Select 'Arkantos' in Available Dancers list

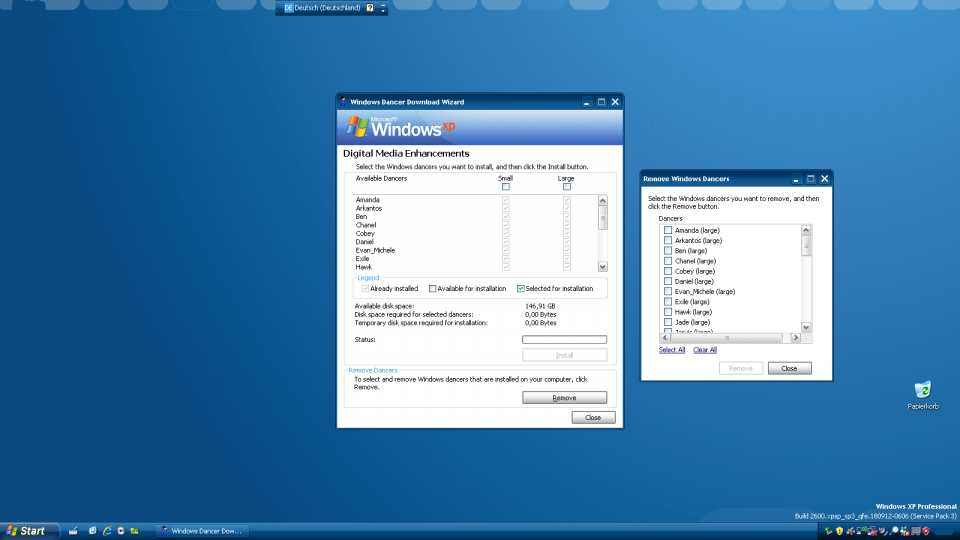pos(369,208)
